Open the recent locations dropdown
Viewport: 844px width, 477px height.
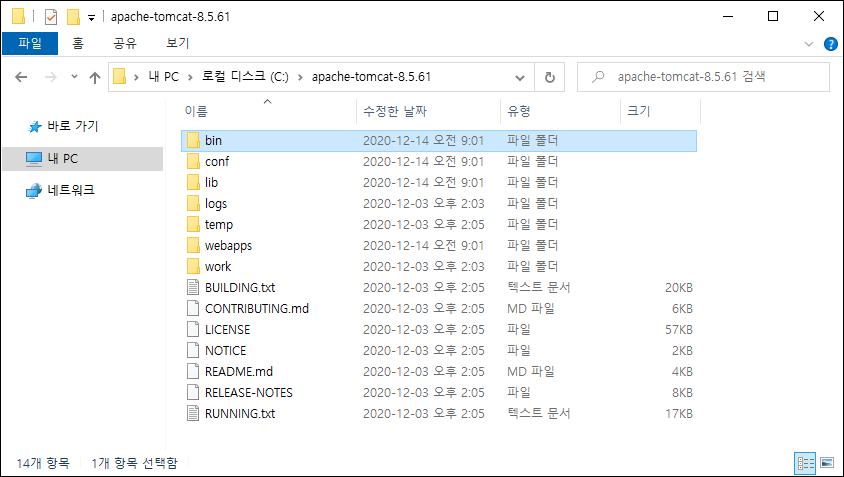pyautogui.click(x=74, y=77)
